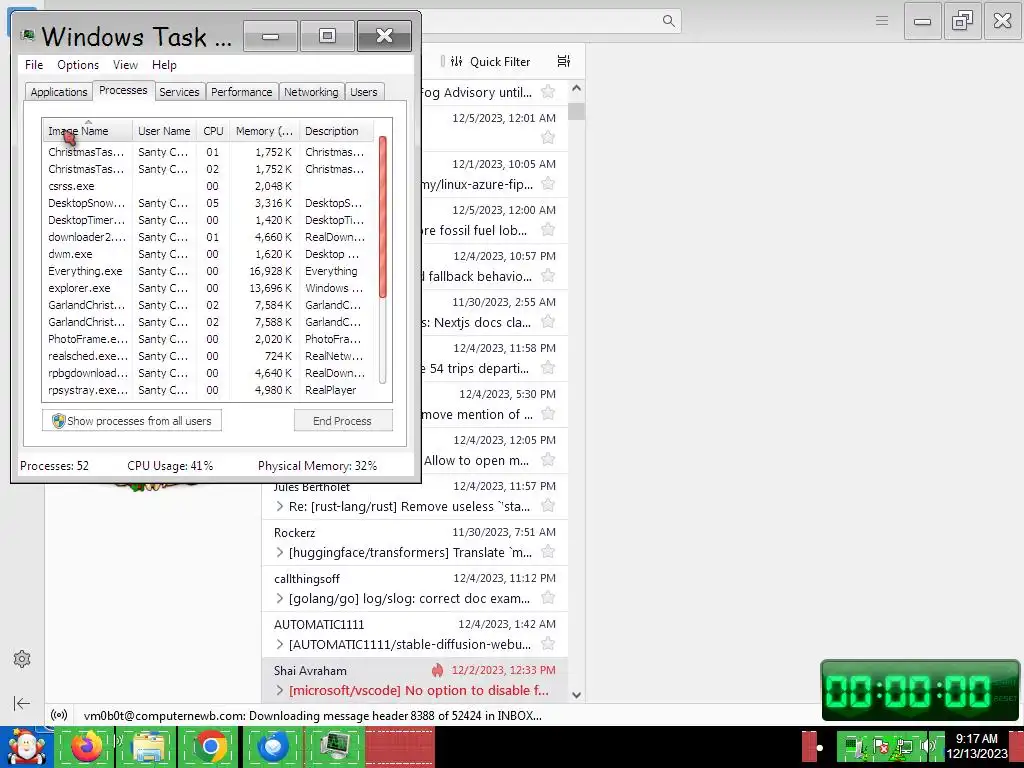1024x768 pixels.
Task: Click the volume speaker tray icon
Action: tap(928, 746)
